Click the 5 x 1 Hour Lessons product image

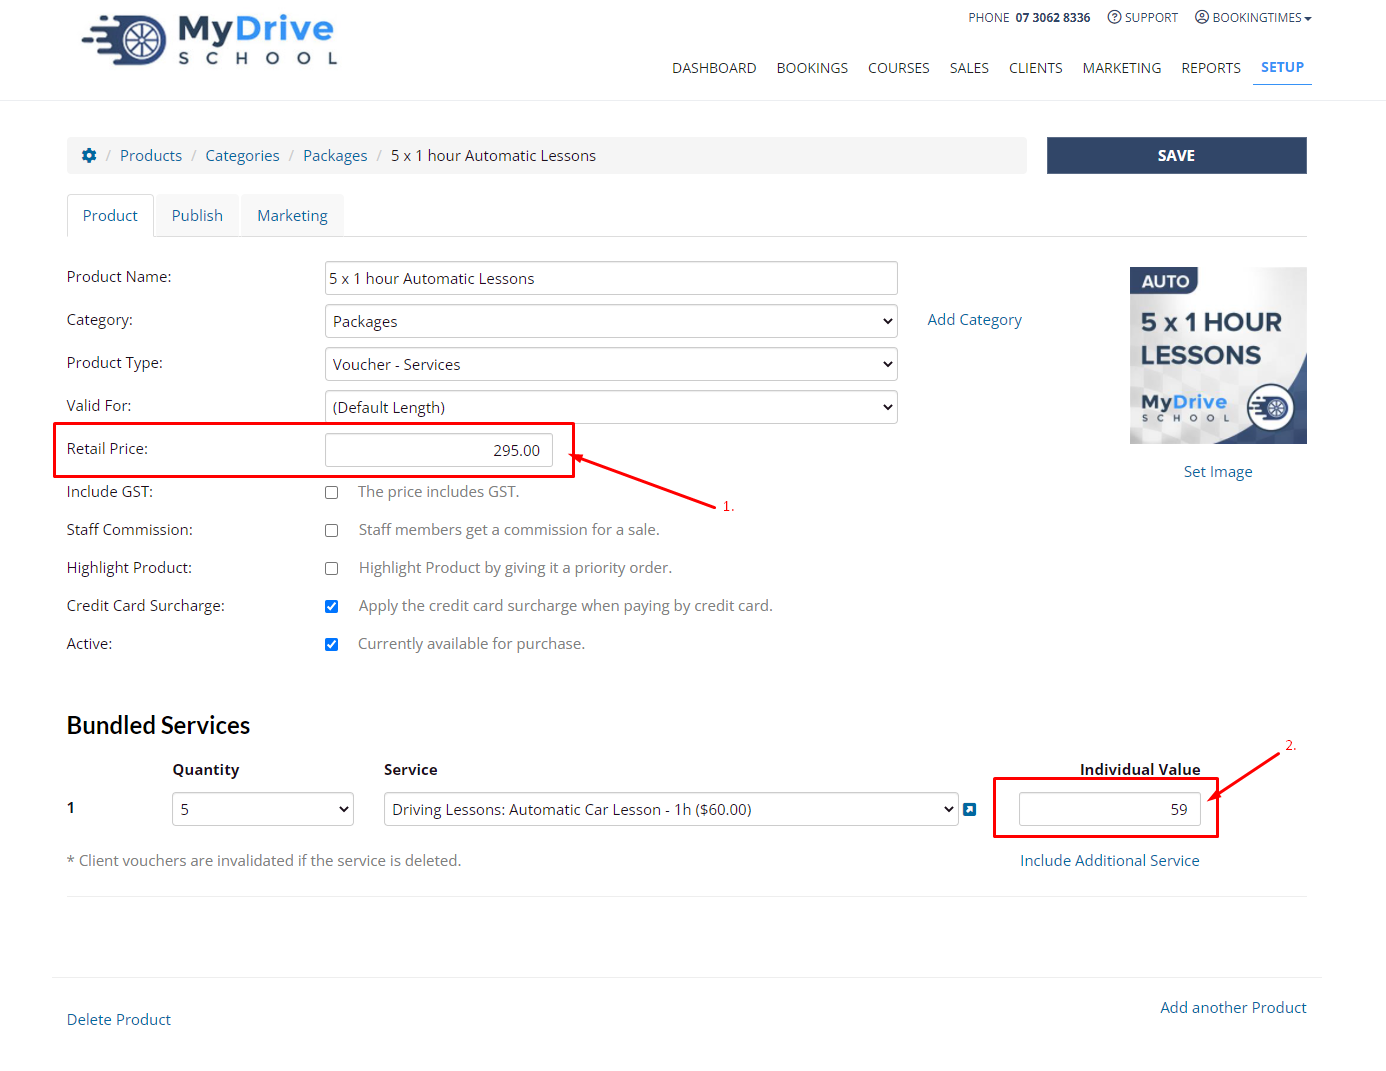pos(1218,355)
